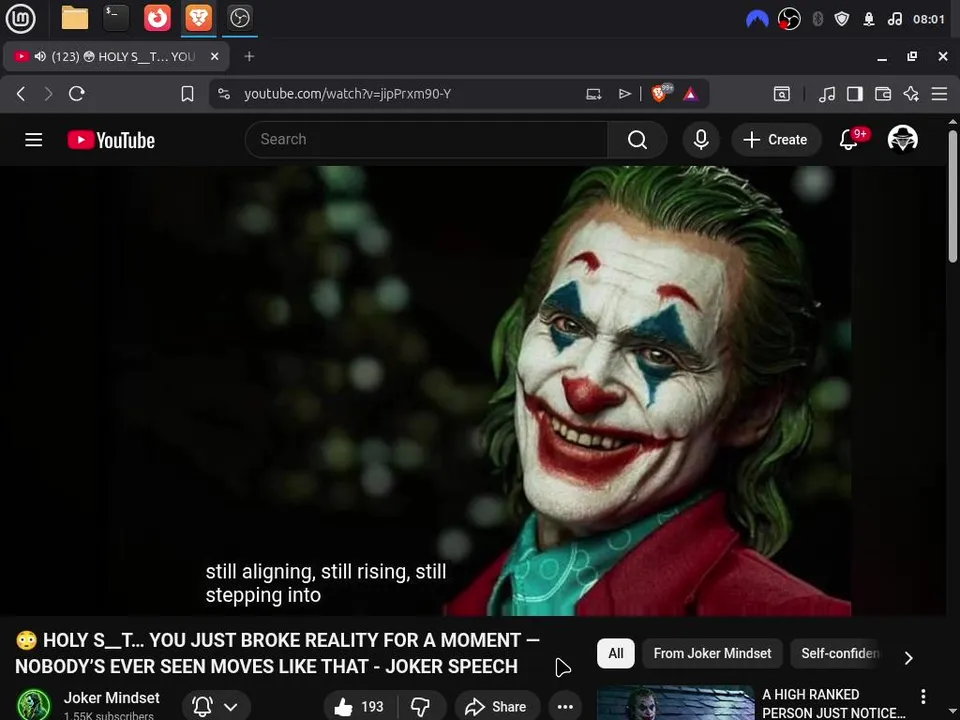The image size is (960, 720).
Task: Open the A HIGH RANKED PERSON video title
Action: pyautogui.click(x=833, y=703)
